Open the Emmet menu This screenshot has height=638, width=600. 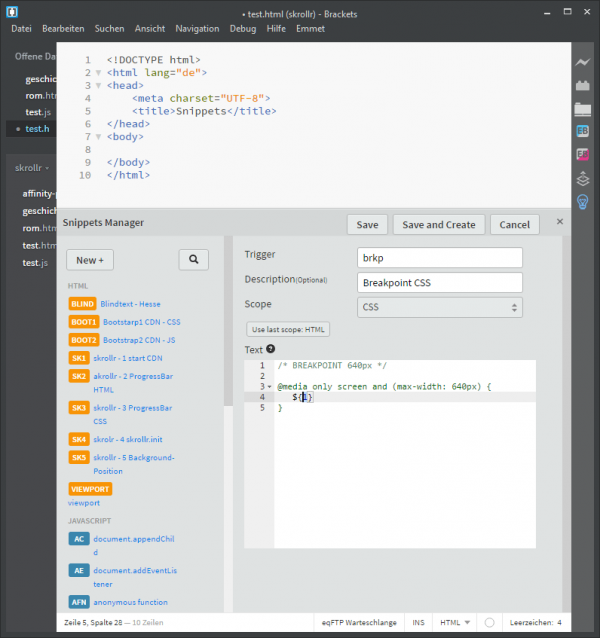coord(310,28)
